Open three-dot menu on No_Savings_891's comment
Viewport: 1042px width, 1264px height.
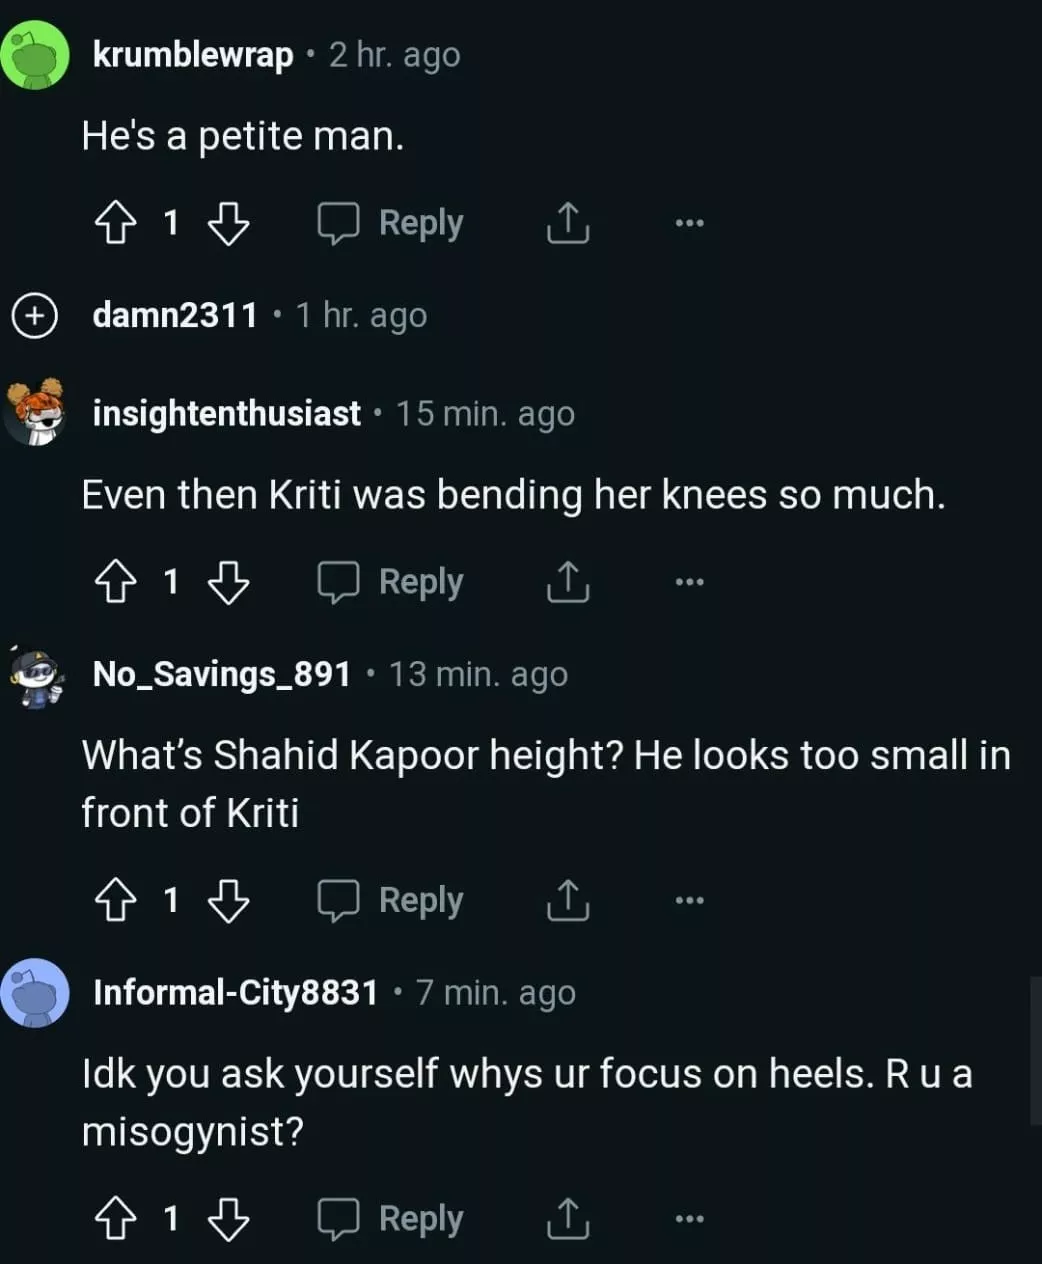coord(689,900)
